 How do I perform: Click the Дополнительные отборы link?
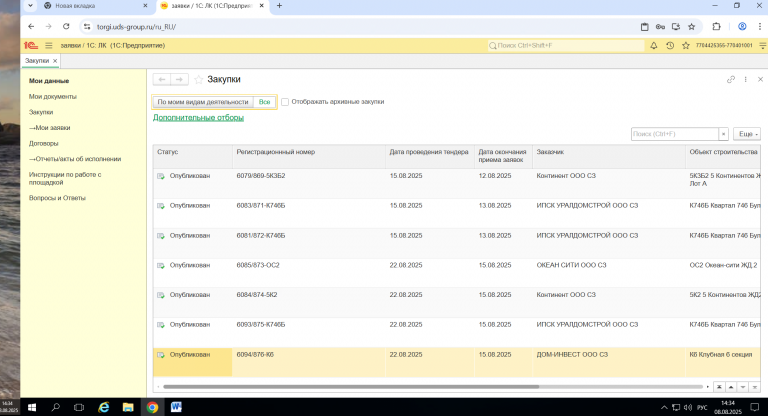point(198,118)
